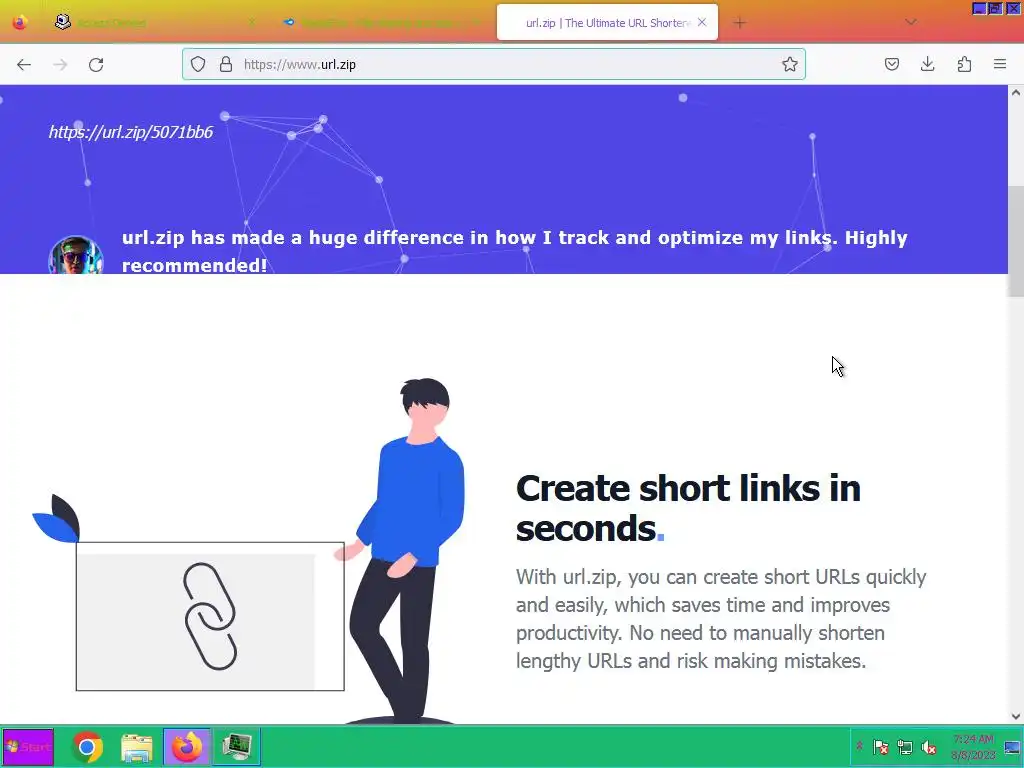Image resolution: width=1024 pixels, height=768 pixels.
Task: Open the network status tray icon
Action: [x=904, y=746]
